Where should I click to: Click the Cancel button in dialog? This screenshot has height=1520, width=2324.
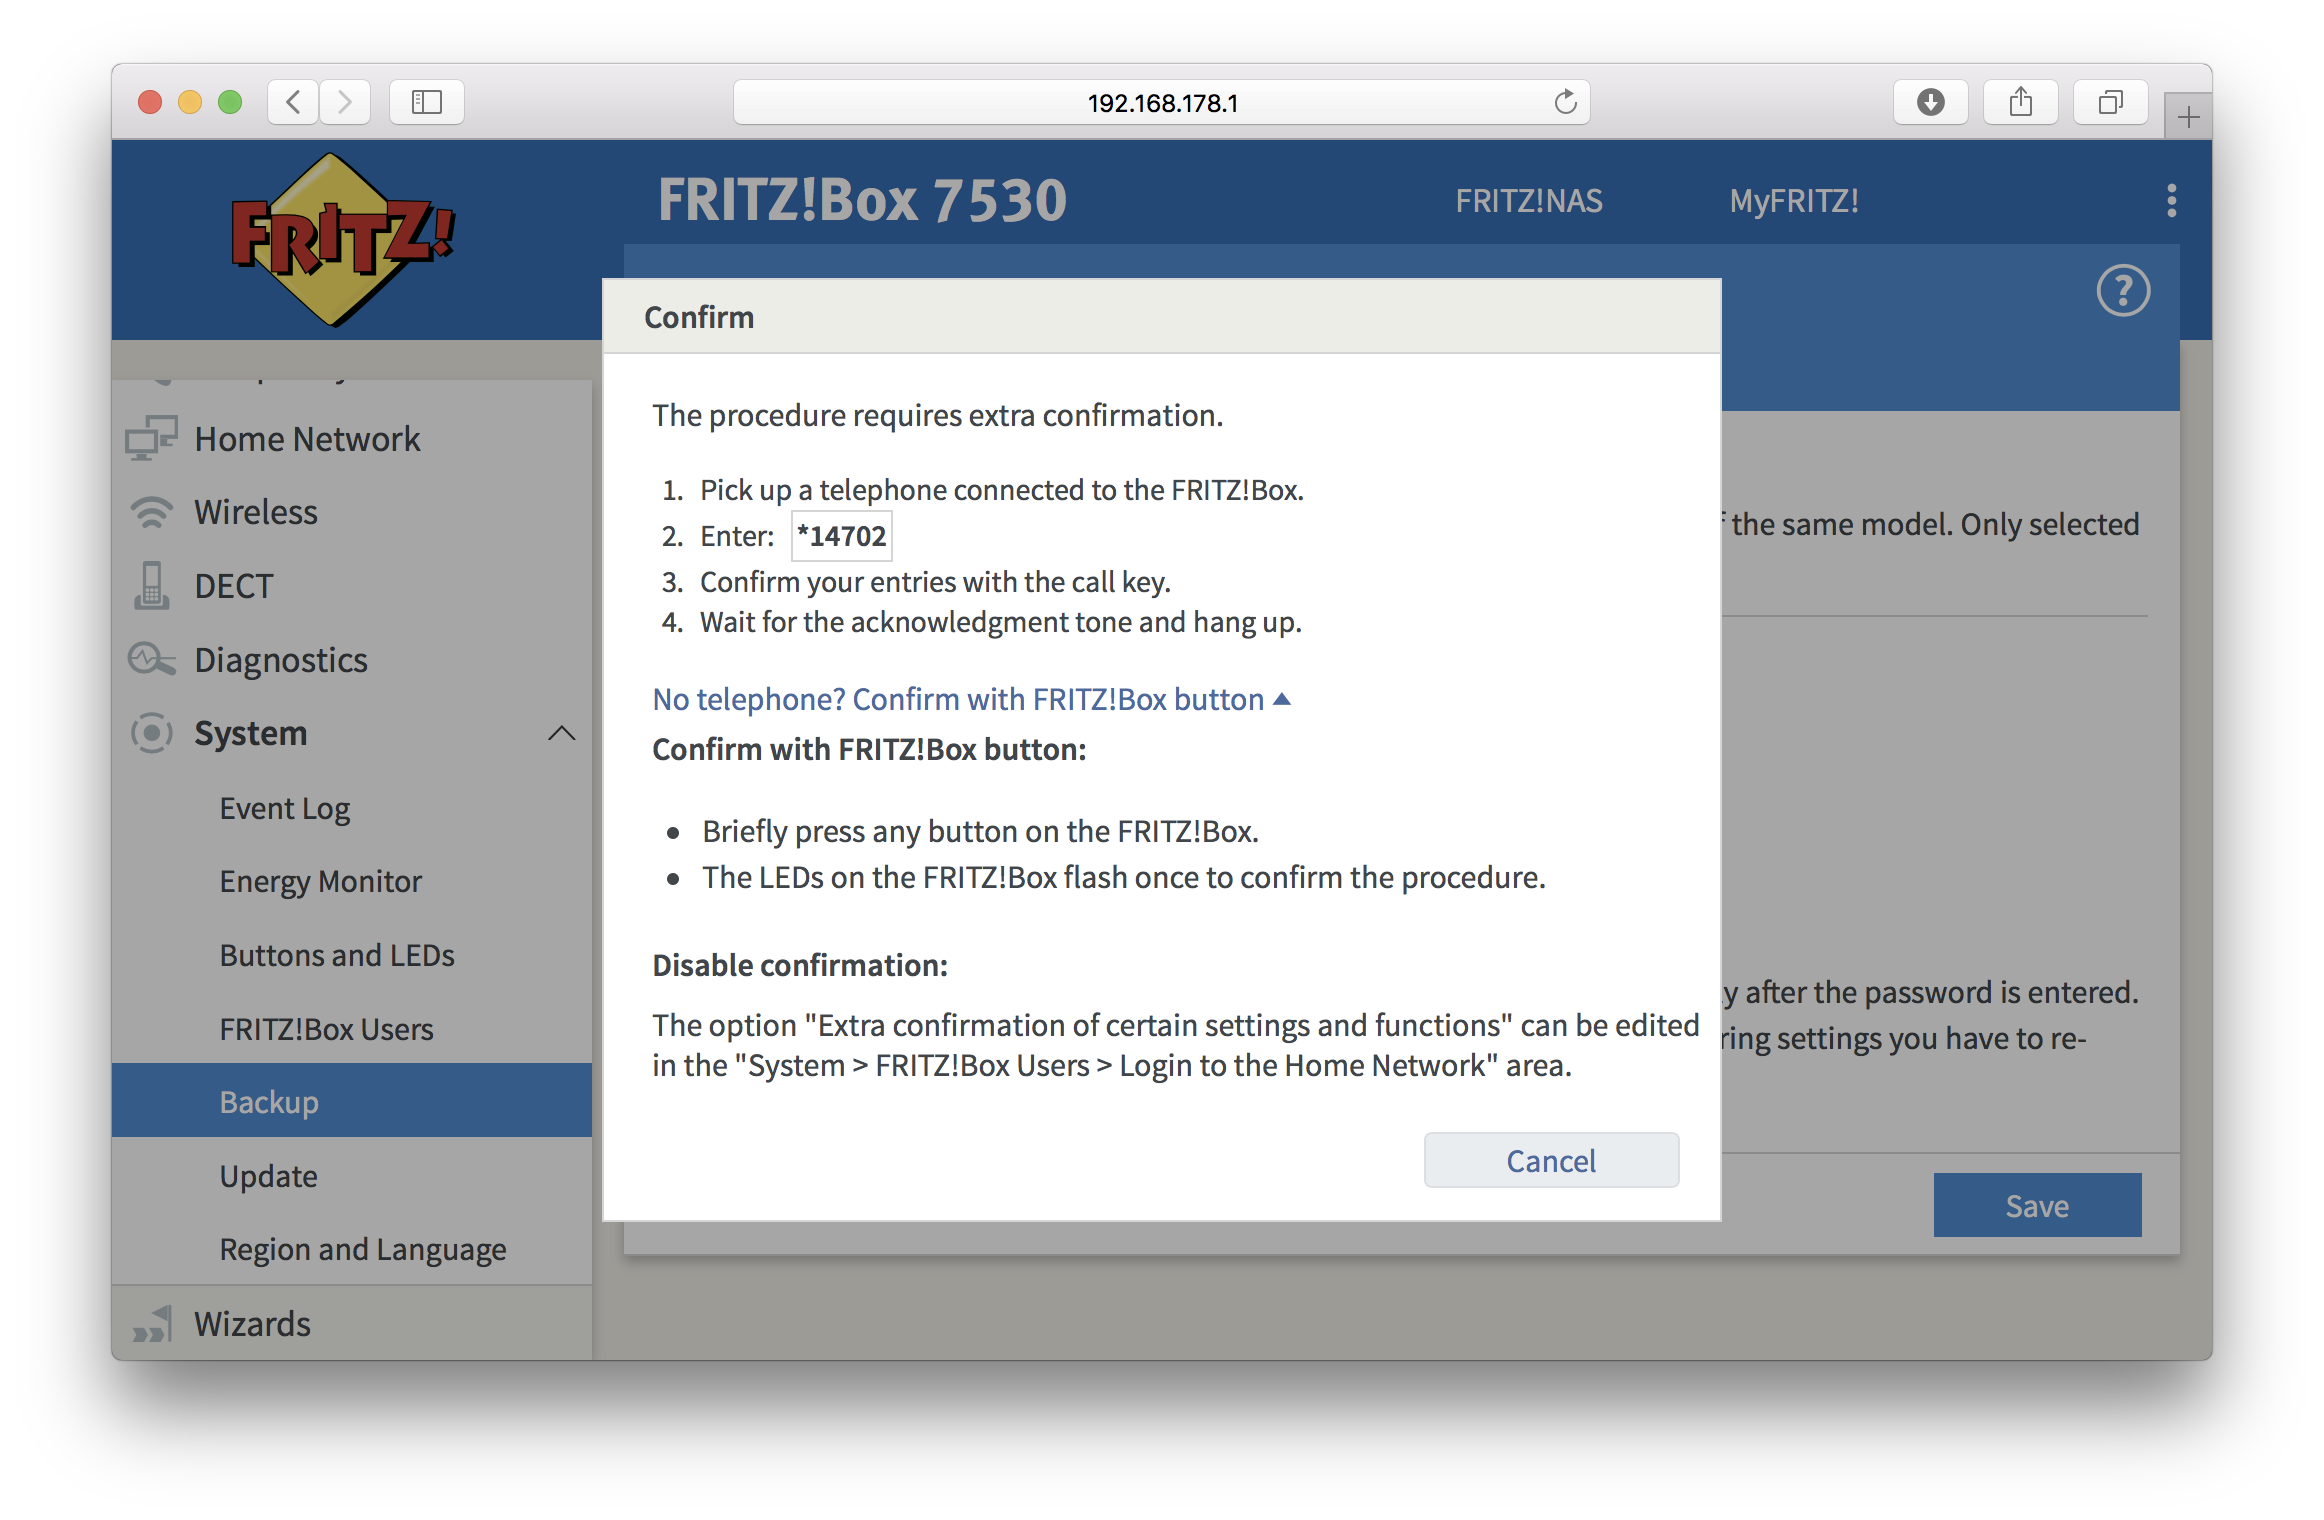[x=1549, y=1159]
